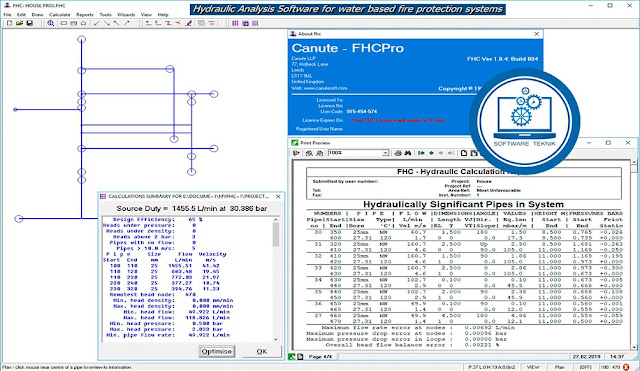Click Print Preview exit door icon
Viewport: 640px width, 371px height.
coord(296,153)
